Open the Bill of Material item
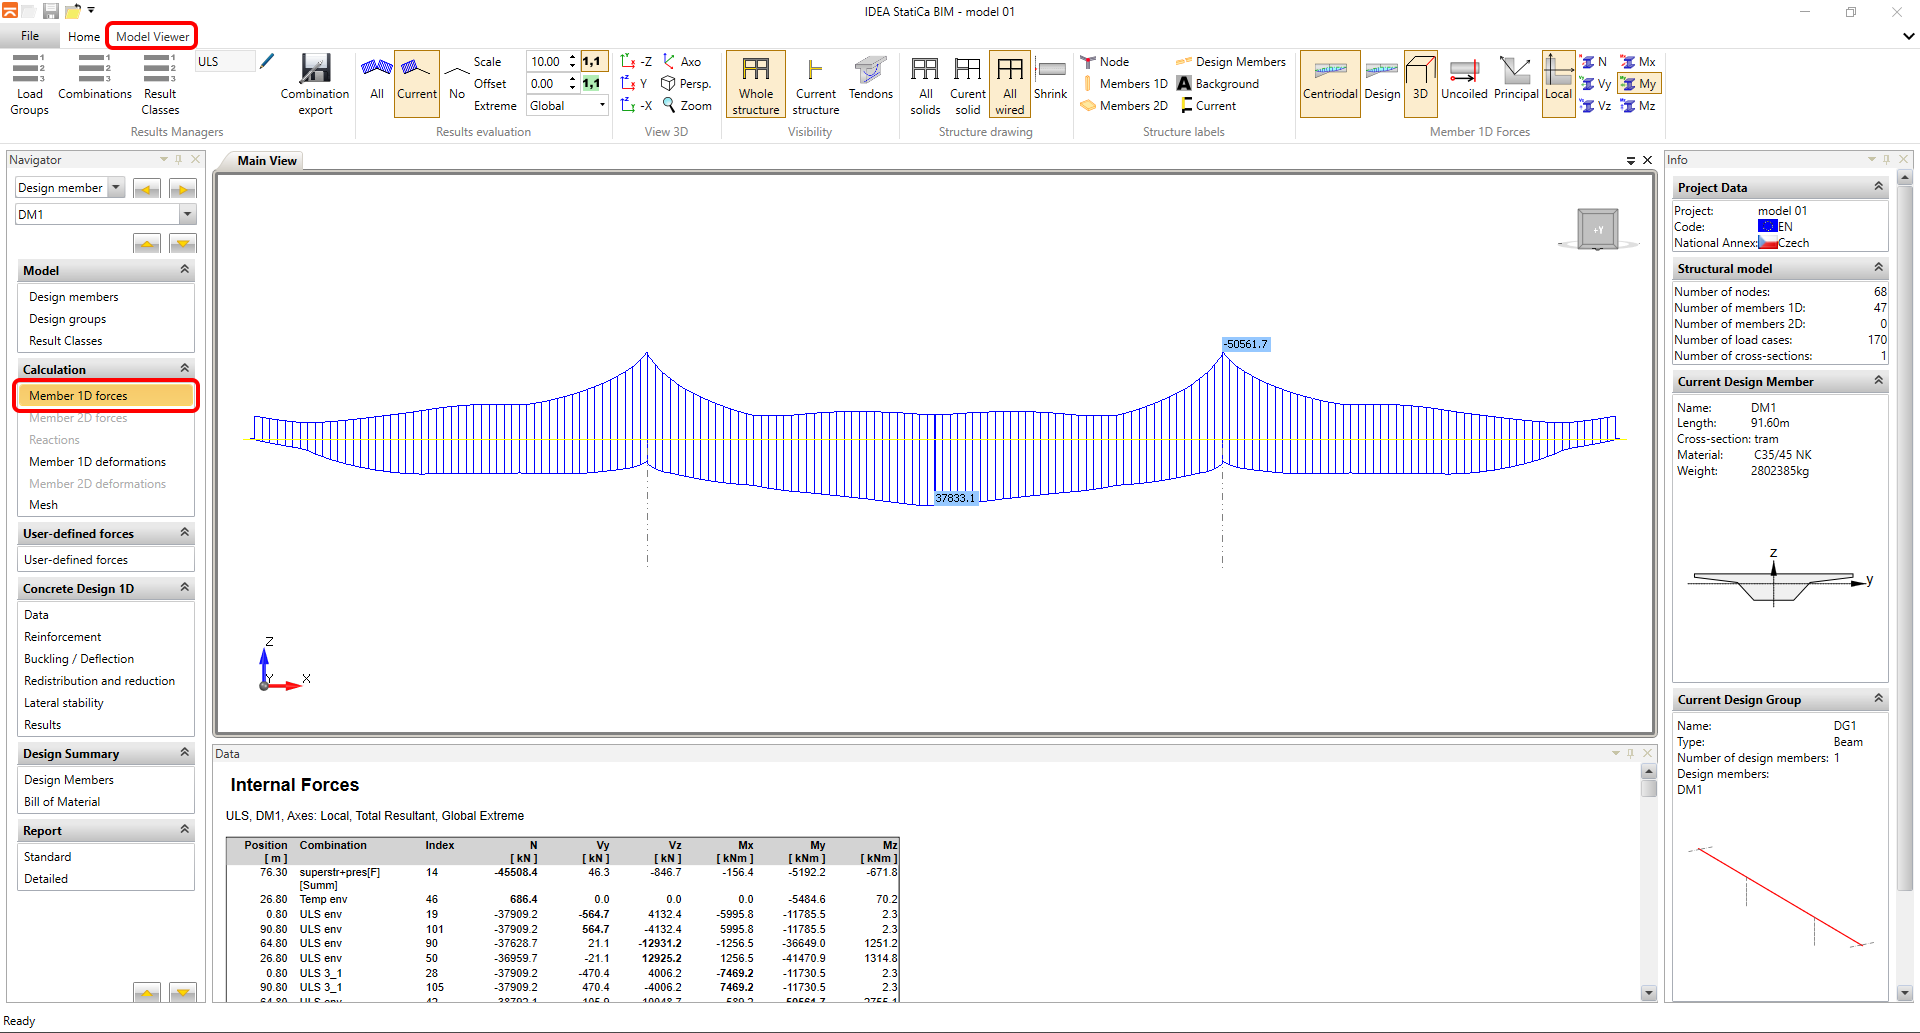The width and height of the screenshot is (1920, 1033). pyautogui.click(x=62, y=802)
